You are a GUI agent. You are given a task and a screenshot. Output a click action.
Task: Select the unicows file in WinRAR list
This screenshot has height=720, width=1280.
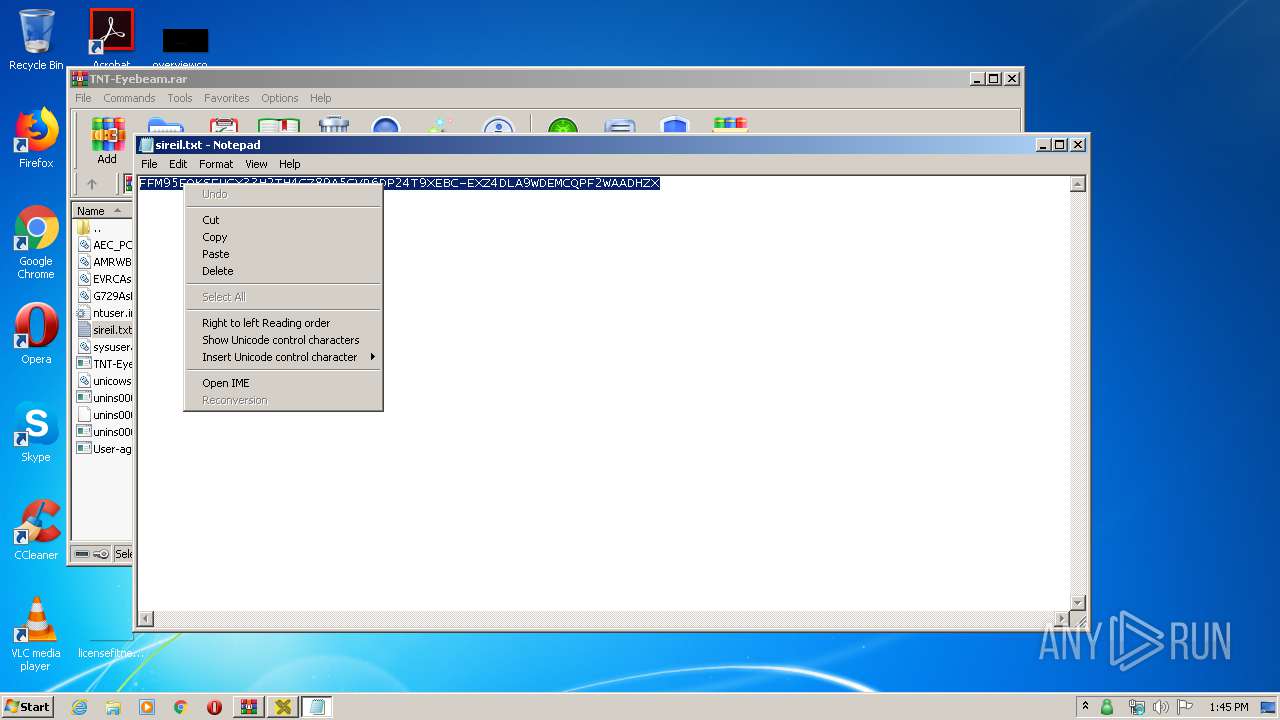105,381
